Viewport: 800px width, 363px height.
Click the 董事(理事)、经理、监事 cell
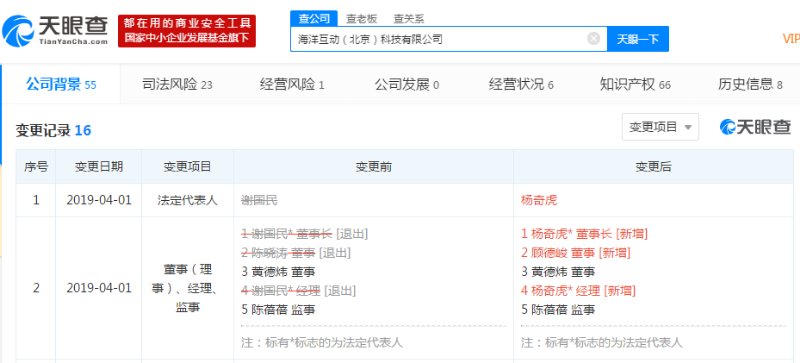[187, 288]
